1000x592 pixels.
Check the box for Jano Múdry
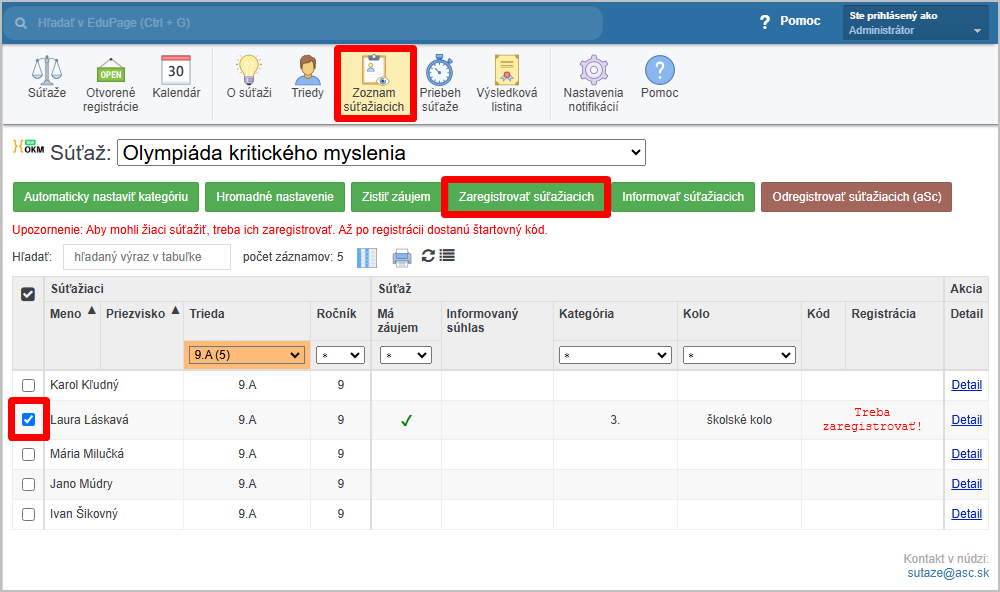[x=28, y=484]
